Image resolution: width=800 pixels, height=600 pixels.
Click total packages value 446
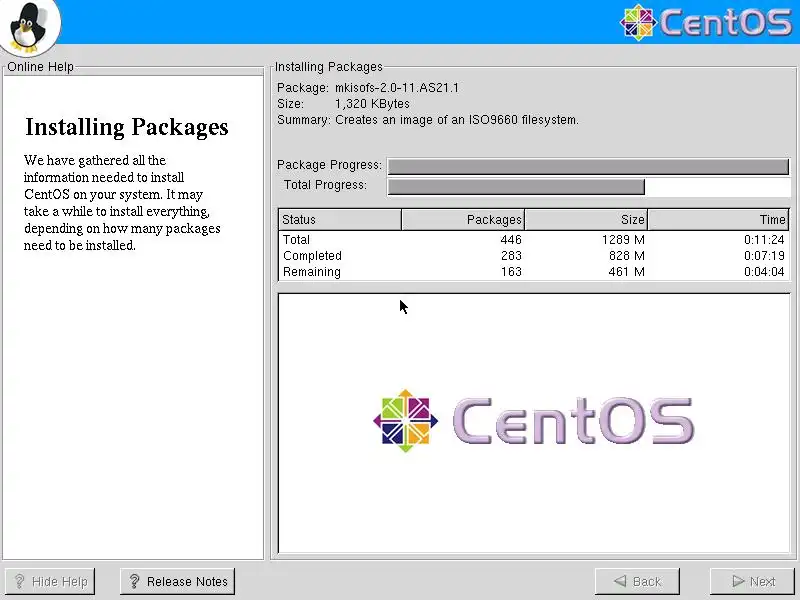[x=511, y=240]
